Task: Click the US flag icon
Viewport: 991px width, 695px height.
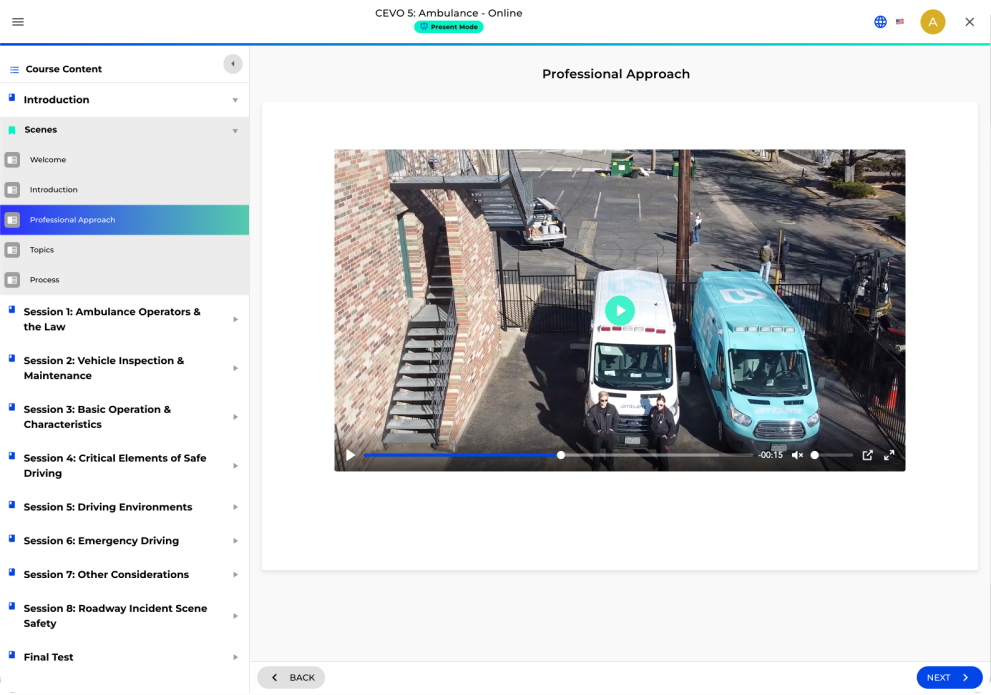Action: tap(900, 21)
